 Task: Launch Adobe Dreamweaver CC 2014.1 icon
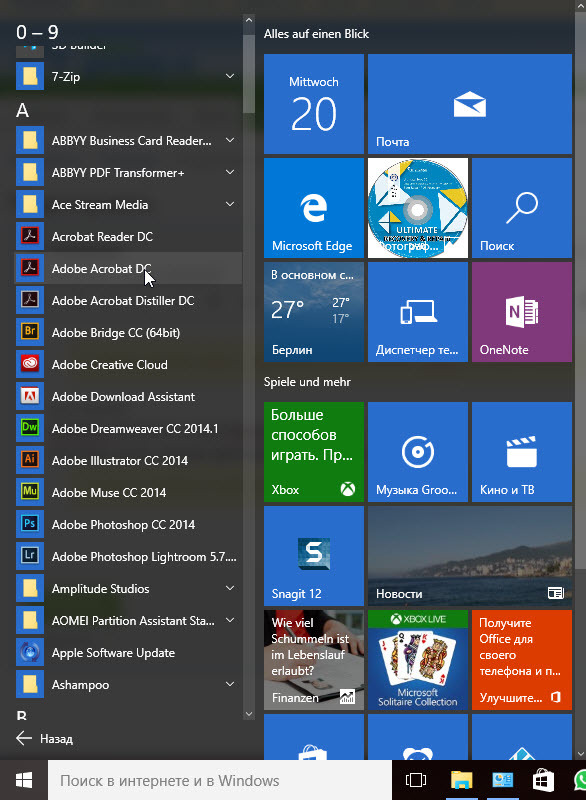pyautogui.click(x=30, y=428)
